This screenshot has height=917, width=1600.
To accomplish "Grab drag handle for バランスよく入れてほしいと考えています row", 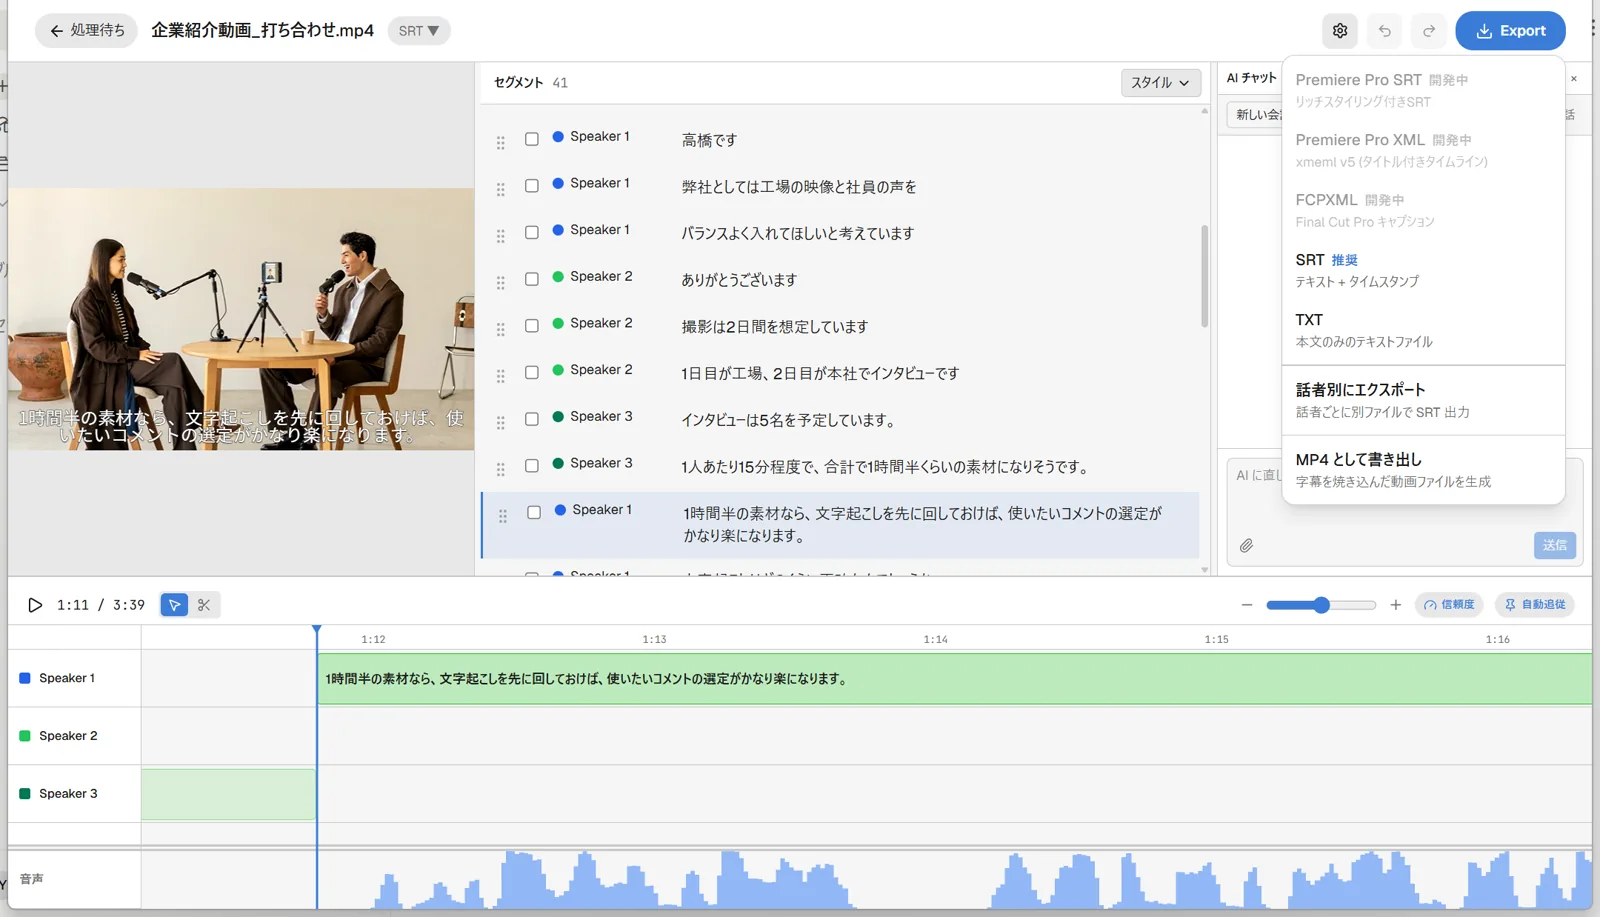I will 501,236.
